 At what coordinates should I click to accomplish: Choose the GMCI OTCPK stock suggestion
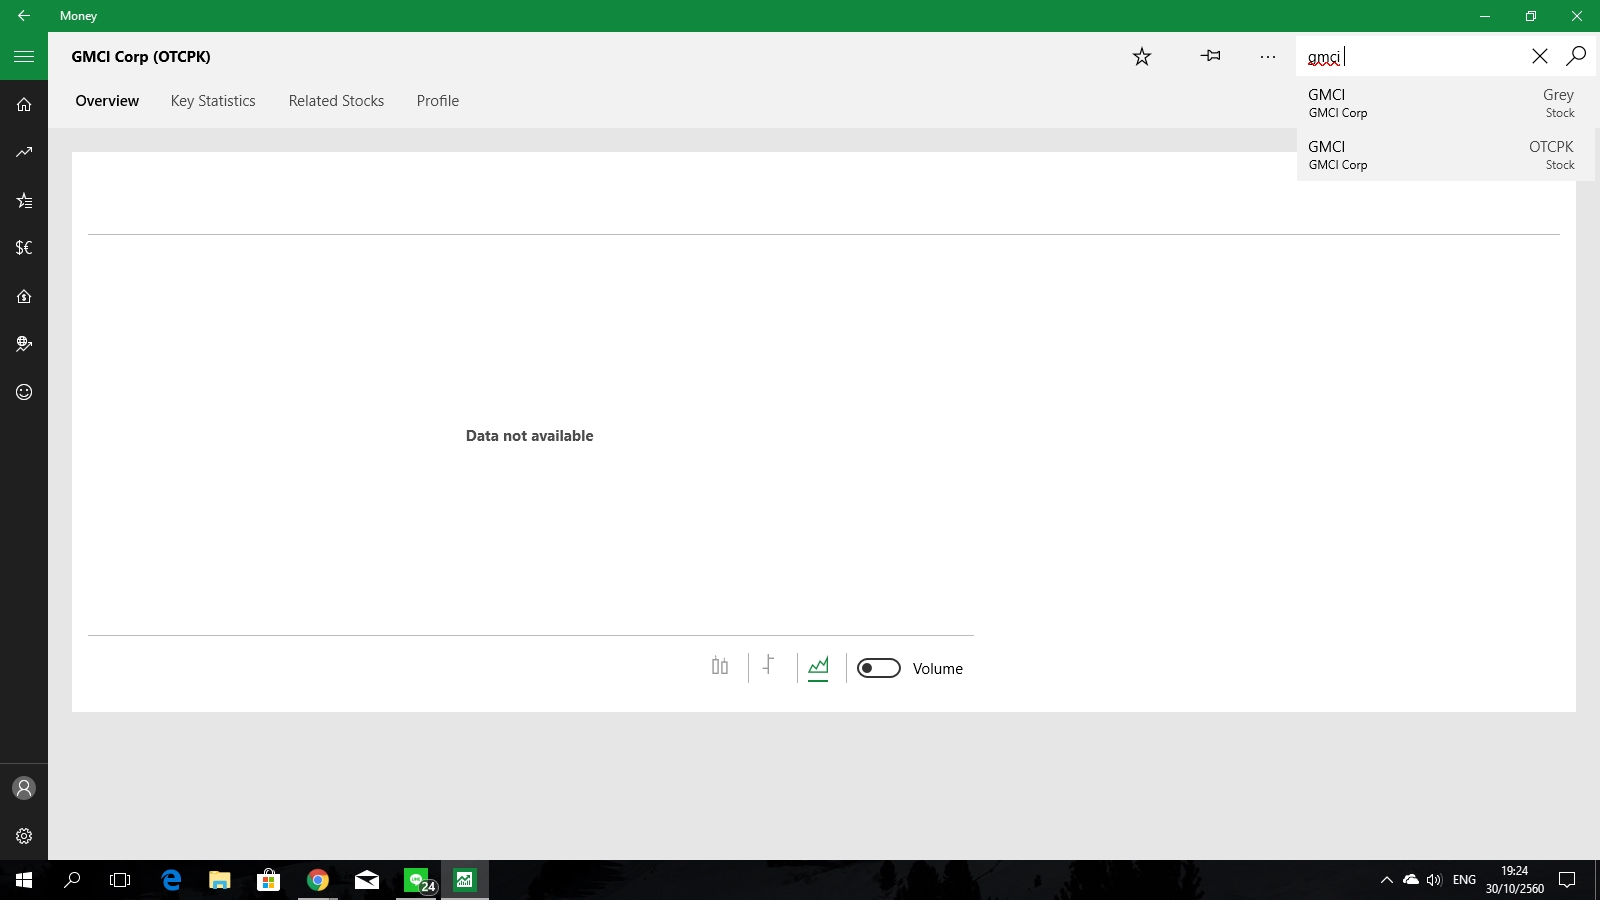1445,155
